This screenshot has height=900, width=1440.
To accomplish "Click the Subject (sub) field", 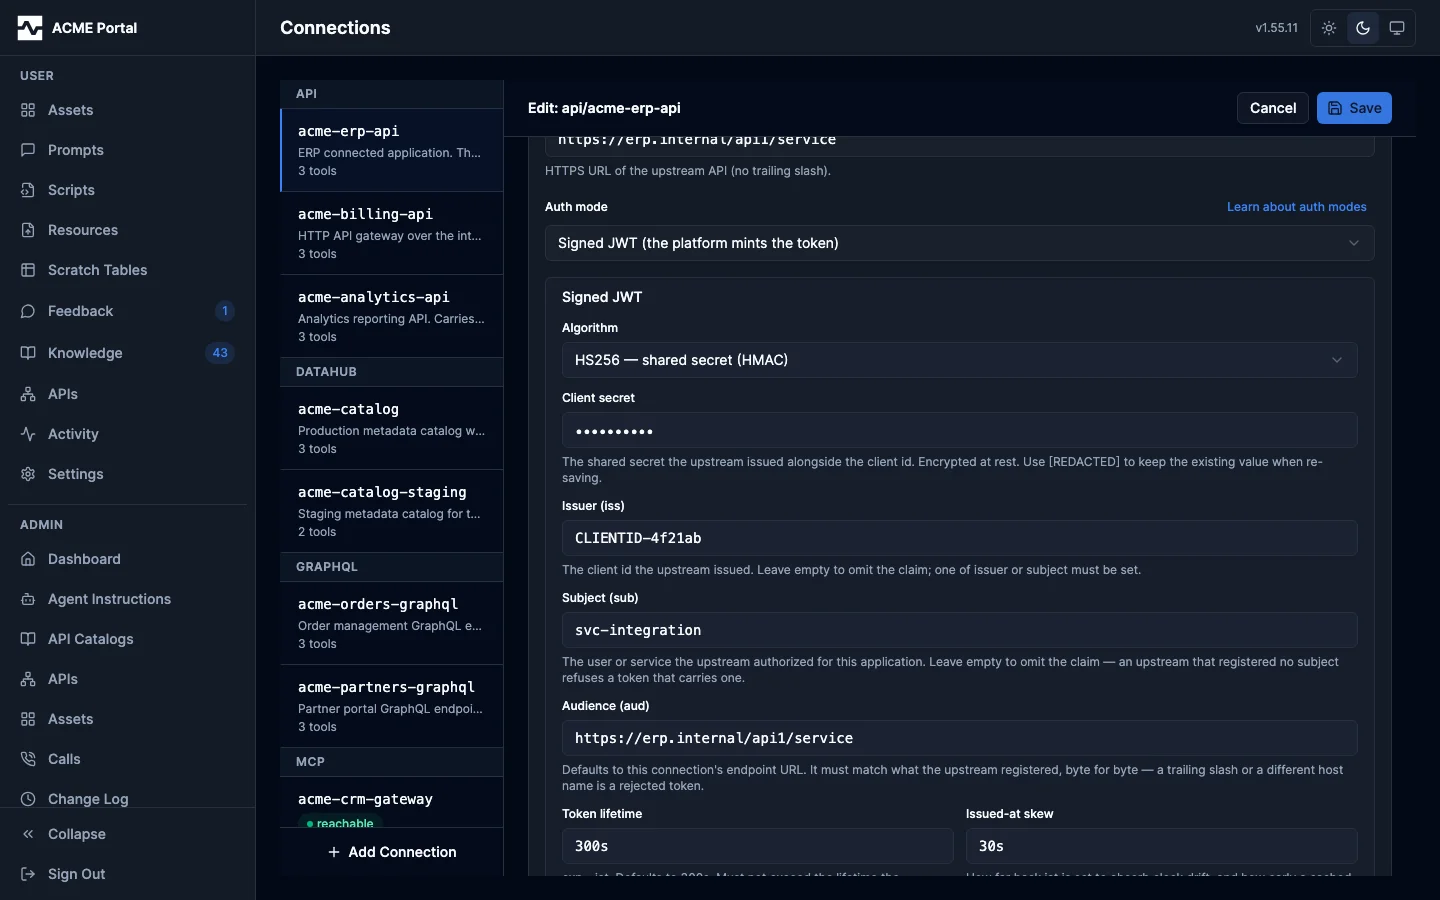I will tap(960, 630).
